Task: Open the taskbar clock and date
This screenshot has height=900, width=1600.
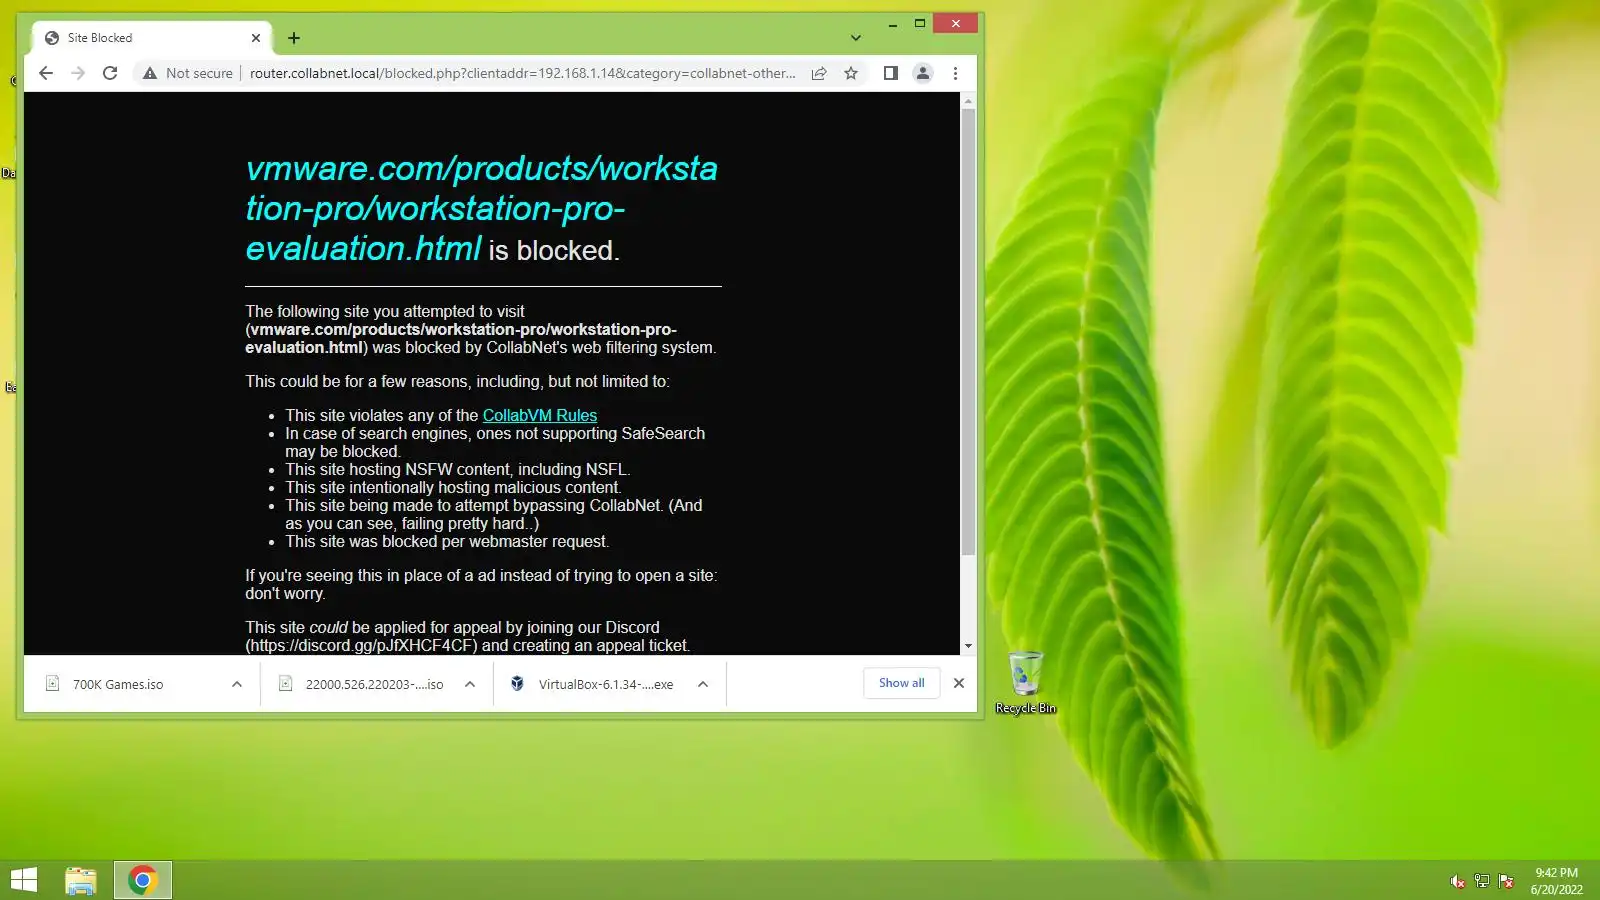Action: tap(1557, 881)
